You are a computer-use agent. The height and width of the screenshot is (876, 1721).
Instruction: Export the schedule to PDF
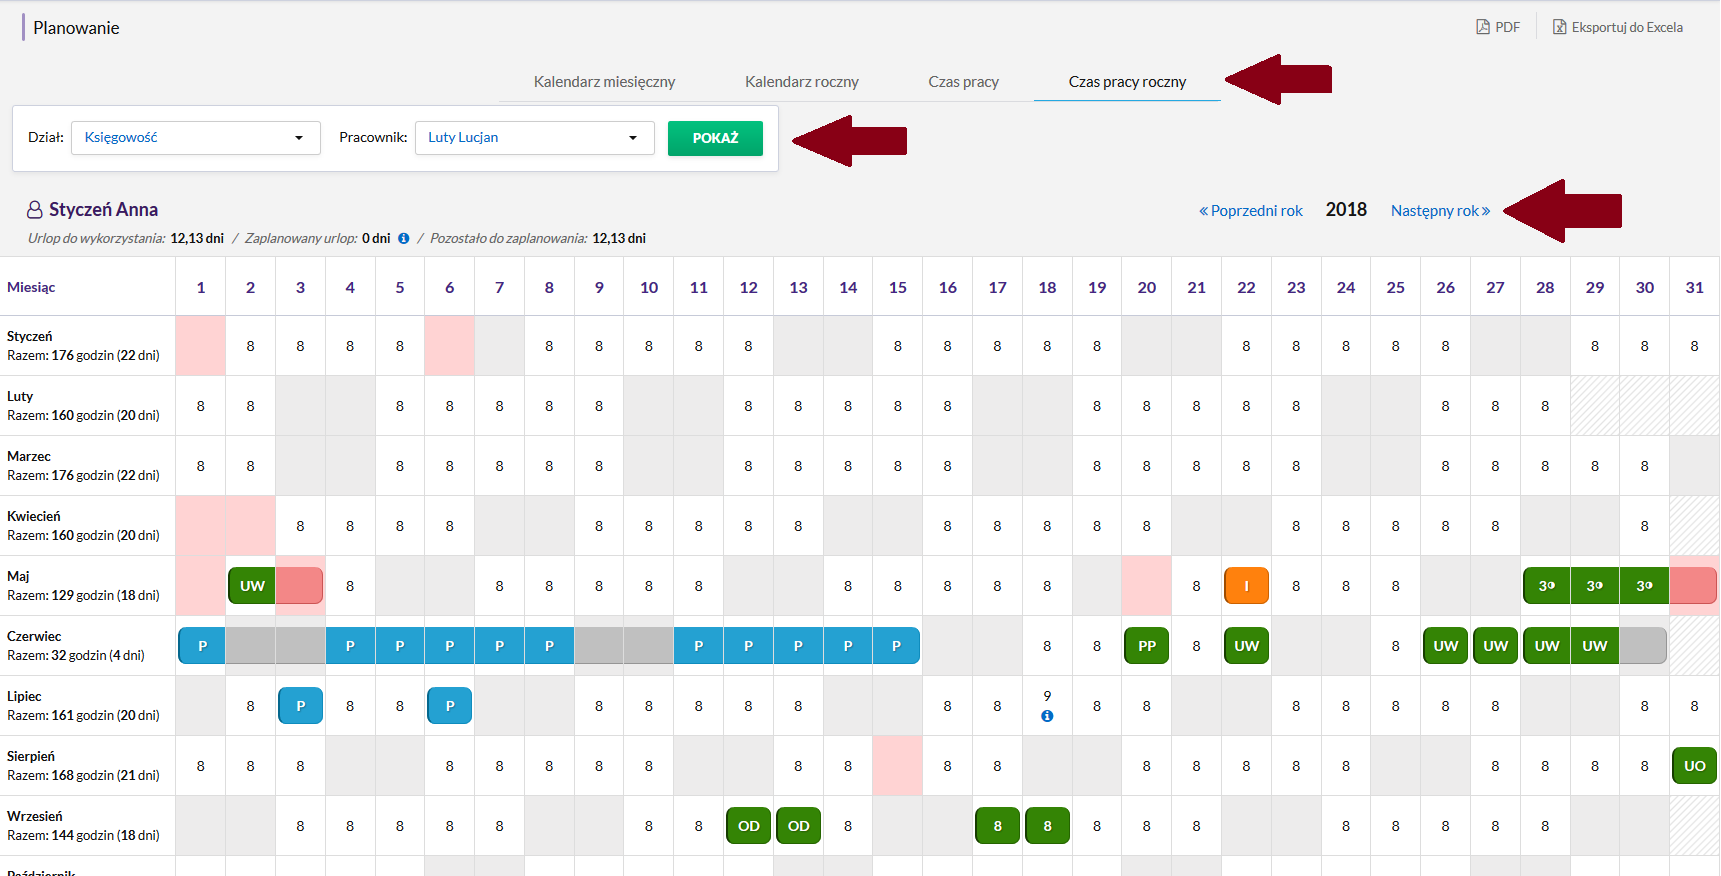1498,27
